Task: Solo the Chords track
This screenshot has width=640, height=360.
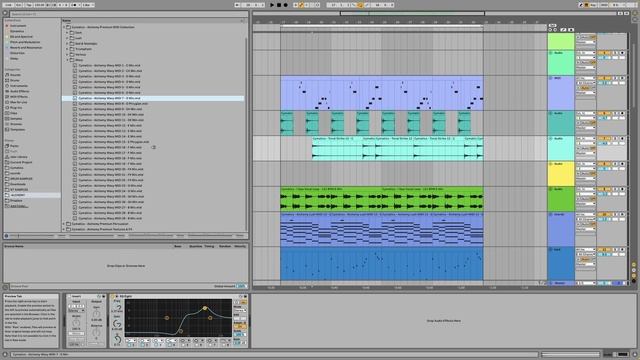Action: click(x=615, y=214)
